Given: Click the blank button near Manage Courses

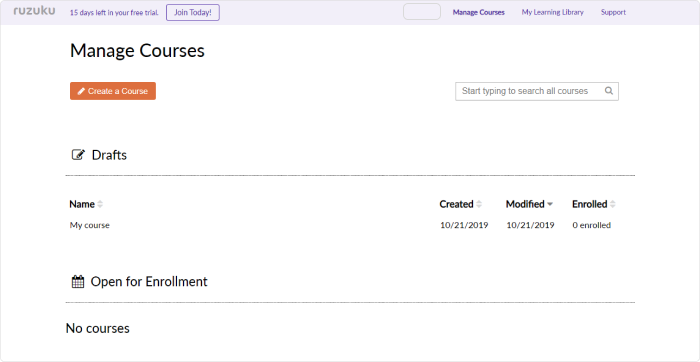Looking at the screenshot, I should pos(422,12).
